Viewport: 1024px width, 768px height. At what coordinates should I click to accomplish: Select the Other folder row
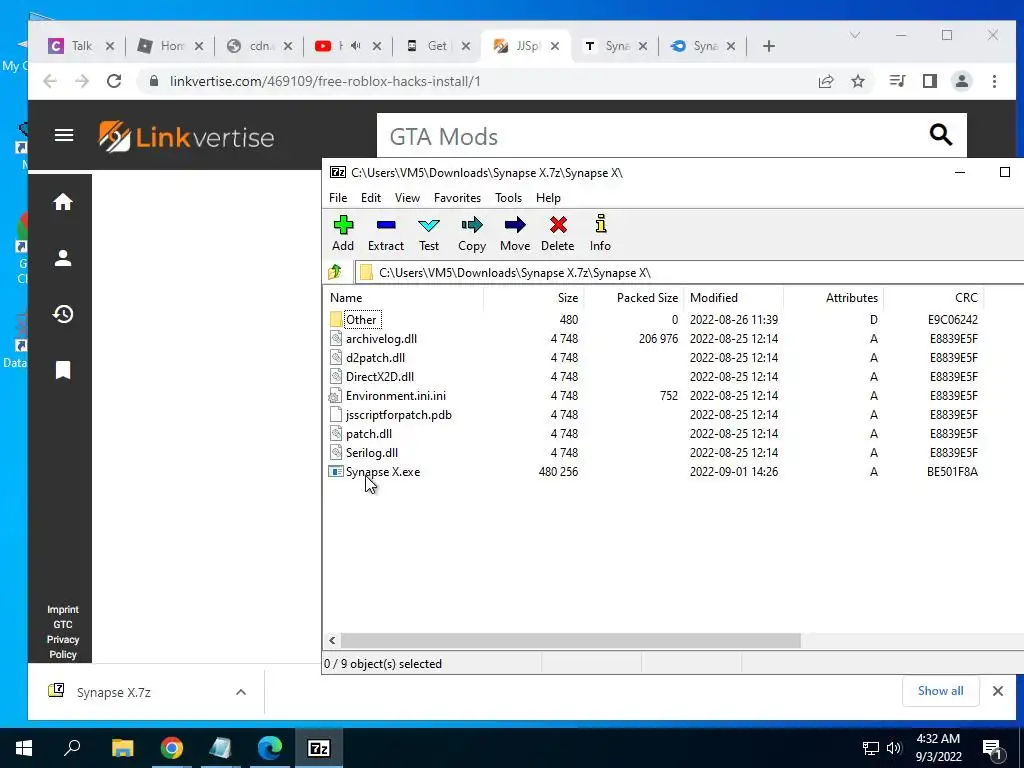pos(361,319)
